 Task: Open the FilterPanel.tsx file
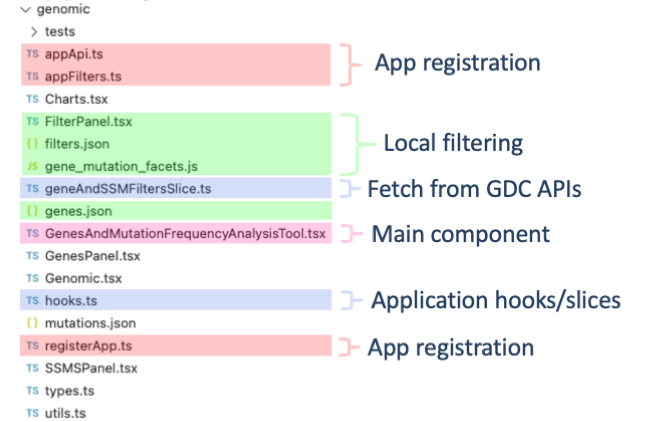pyautogui.click(x=89, y=121)
